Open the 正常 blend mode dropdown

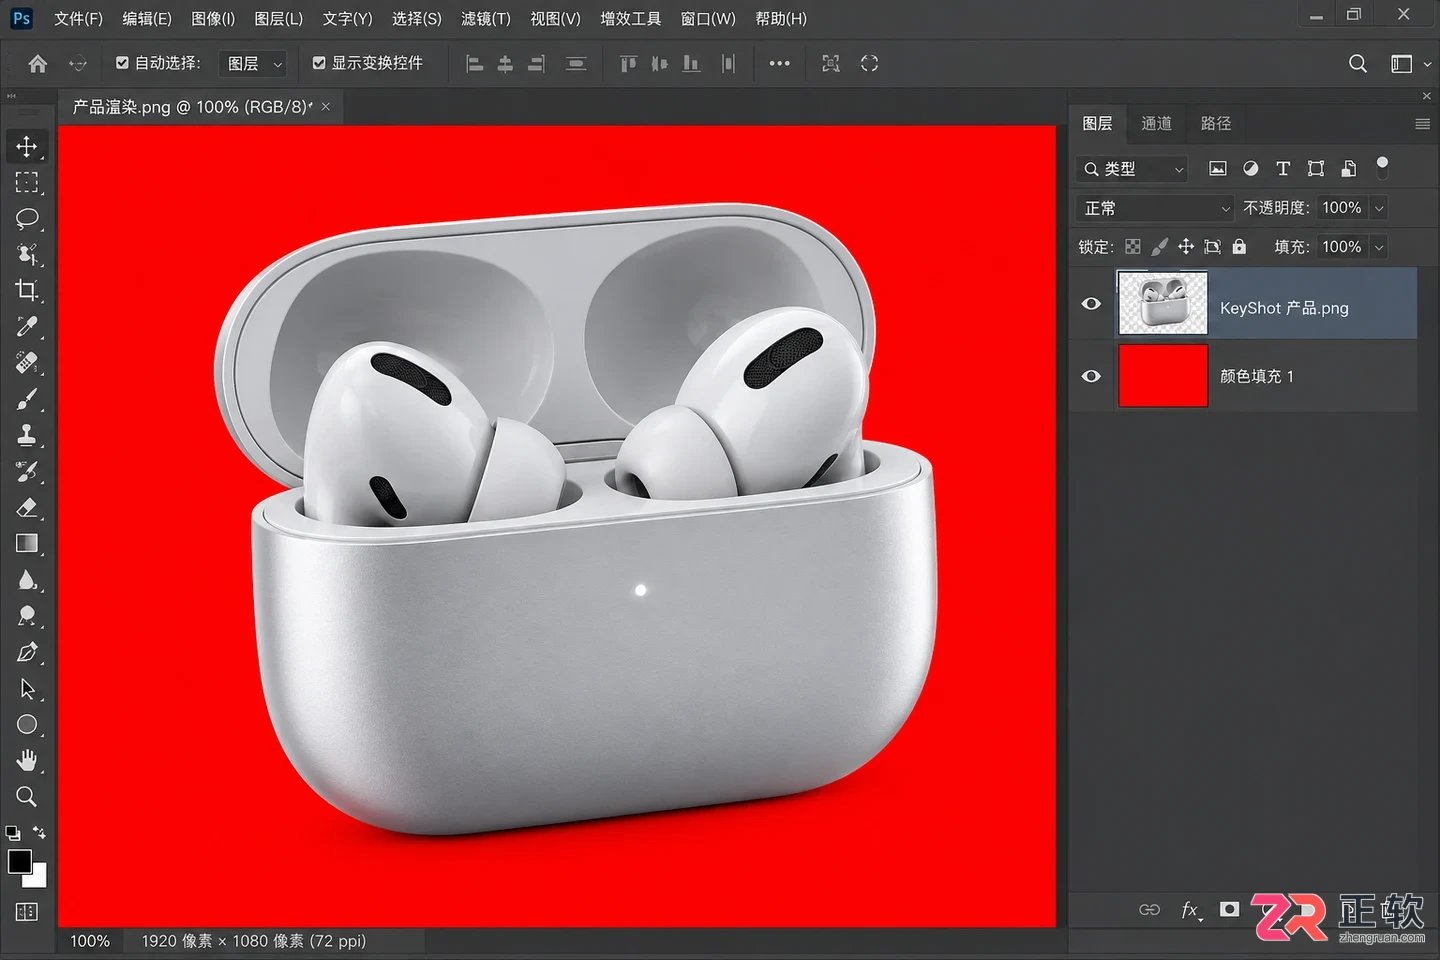[x=1156, y=208]
